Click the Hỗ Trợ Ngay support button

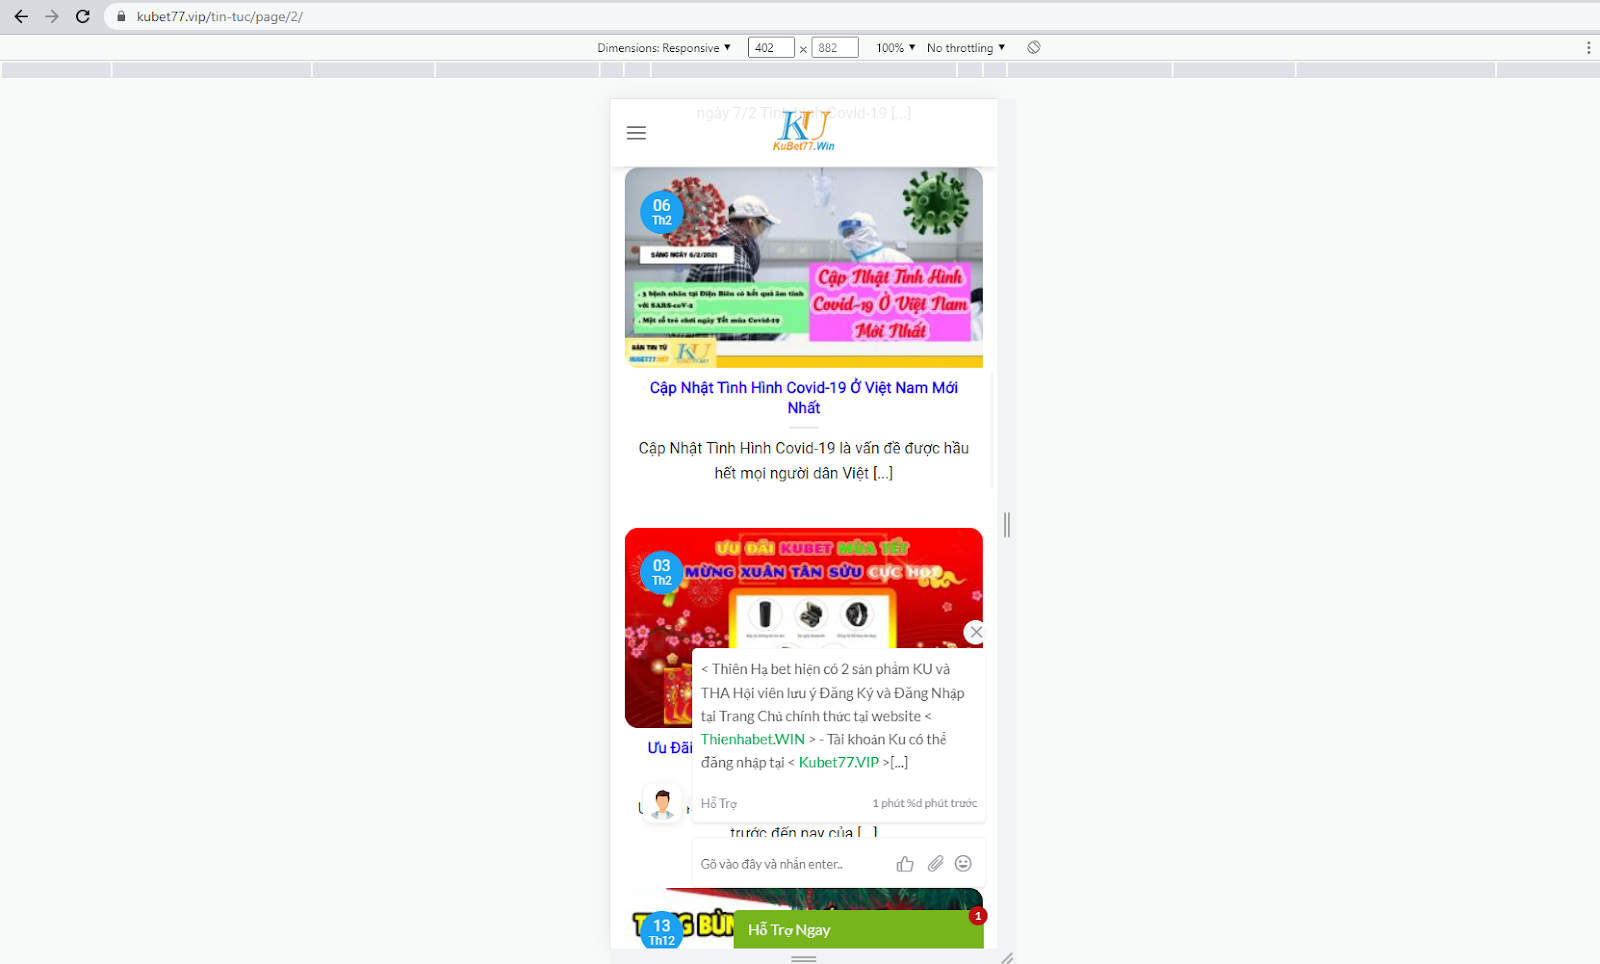(858, 929)
